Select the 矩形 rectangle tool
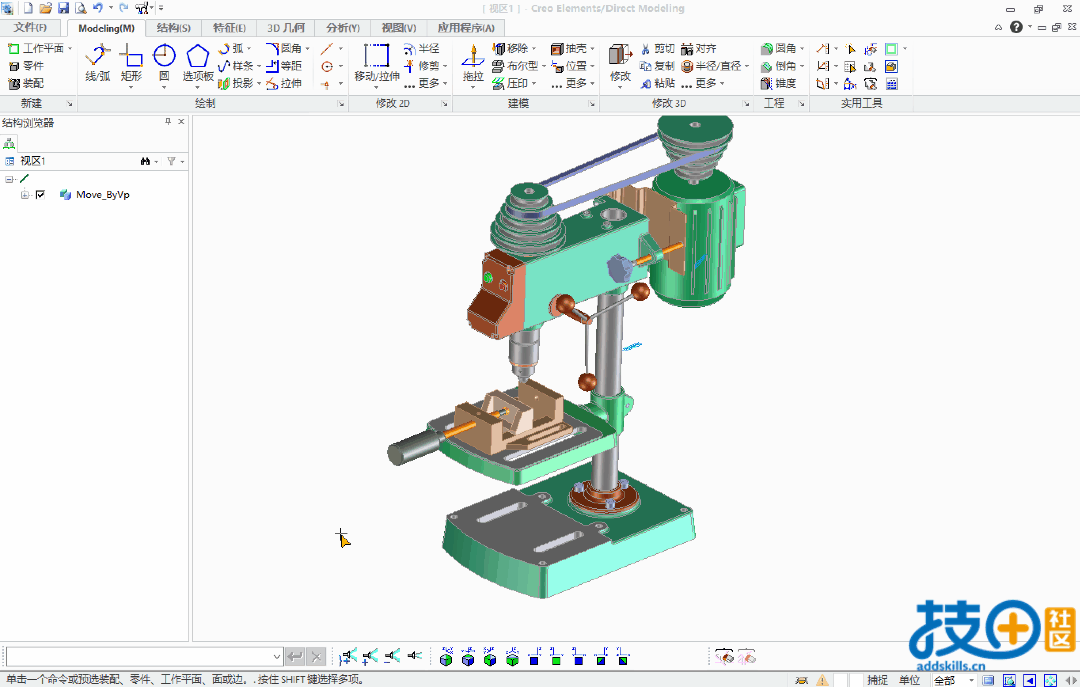 [131, 63]
